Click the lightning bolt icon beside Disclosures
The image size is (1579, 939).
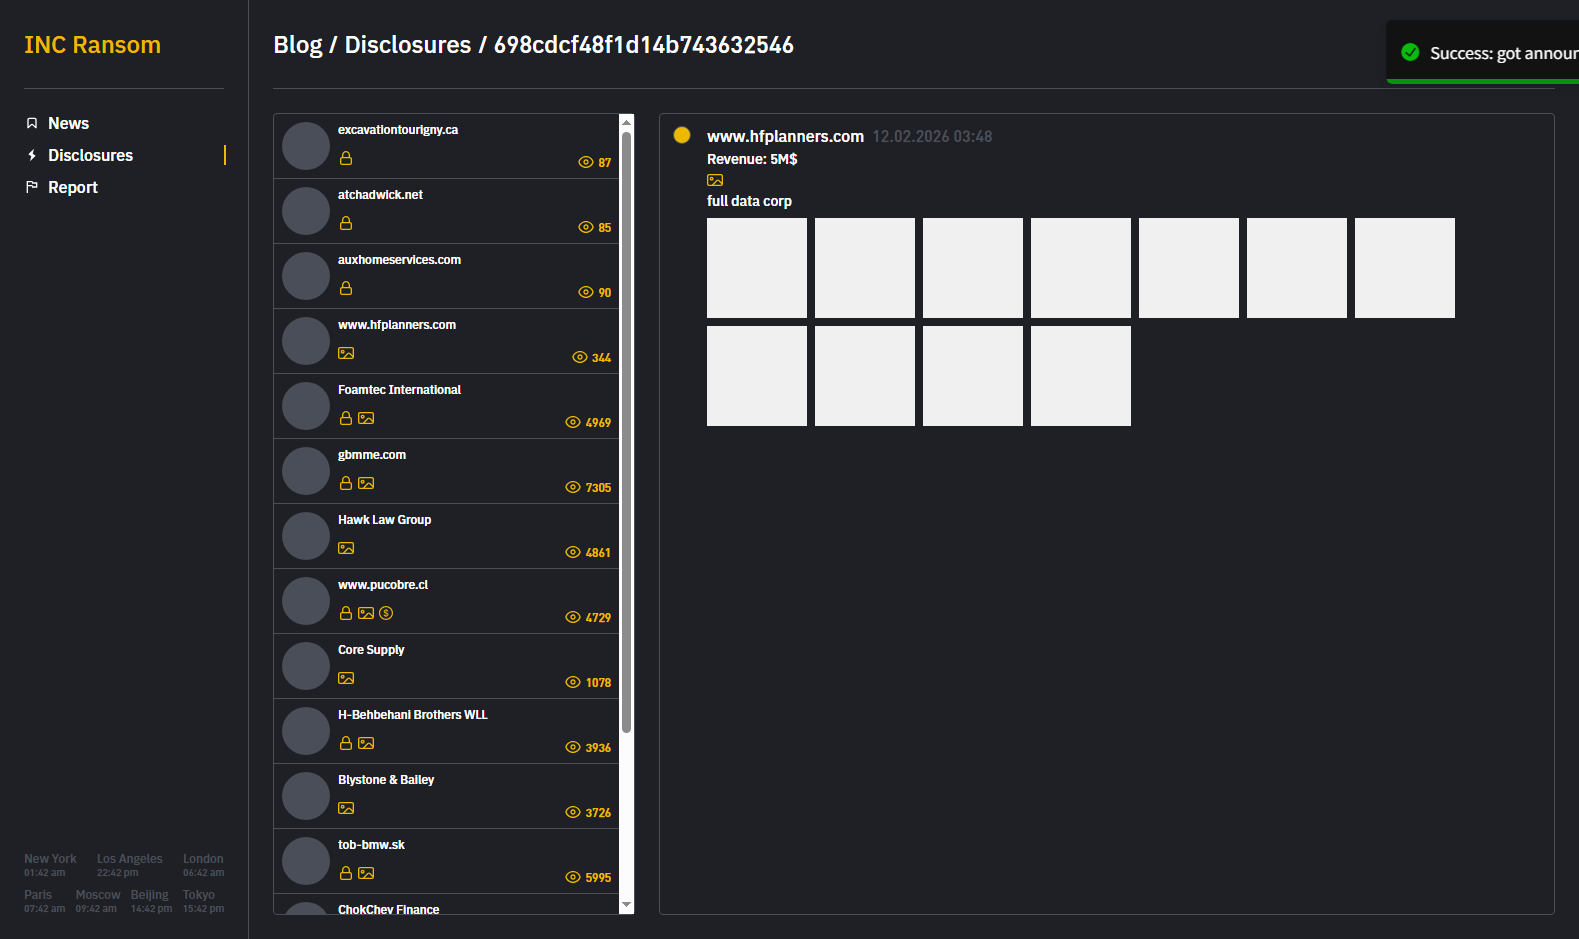pyautogui.click(x=32, y=155)
